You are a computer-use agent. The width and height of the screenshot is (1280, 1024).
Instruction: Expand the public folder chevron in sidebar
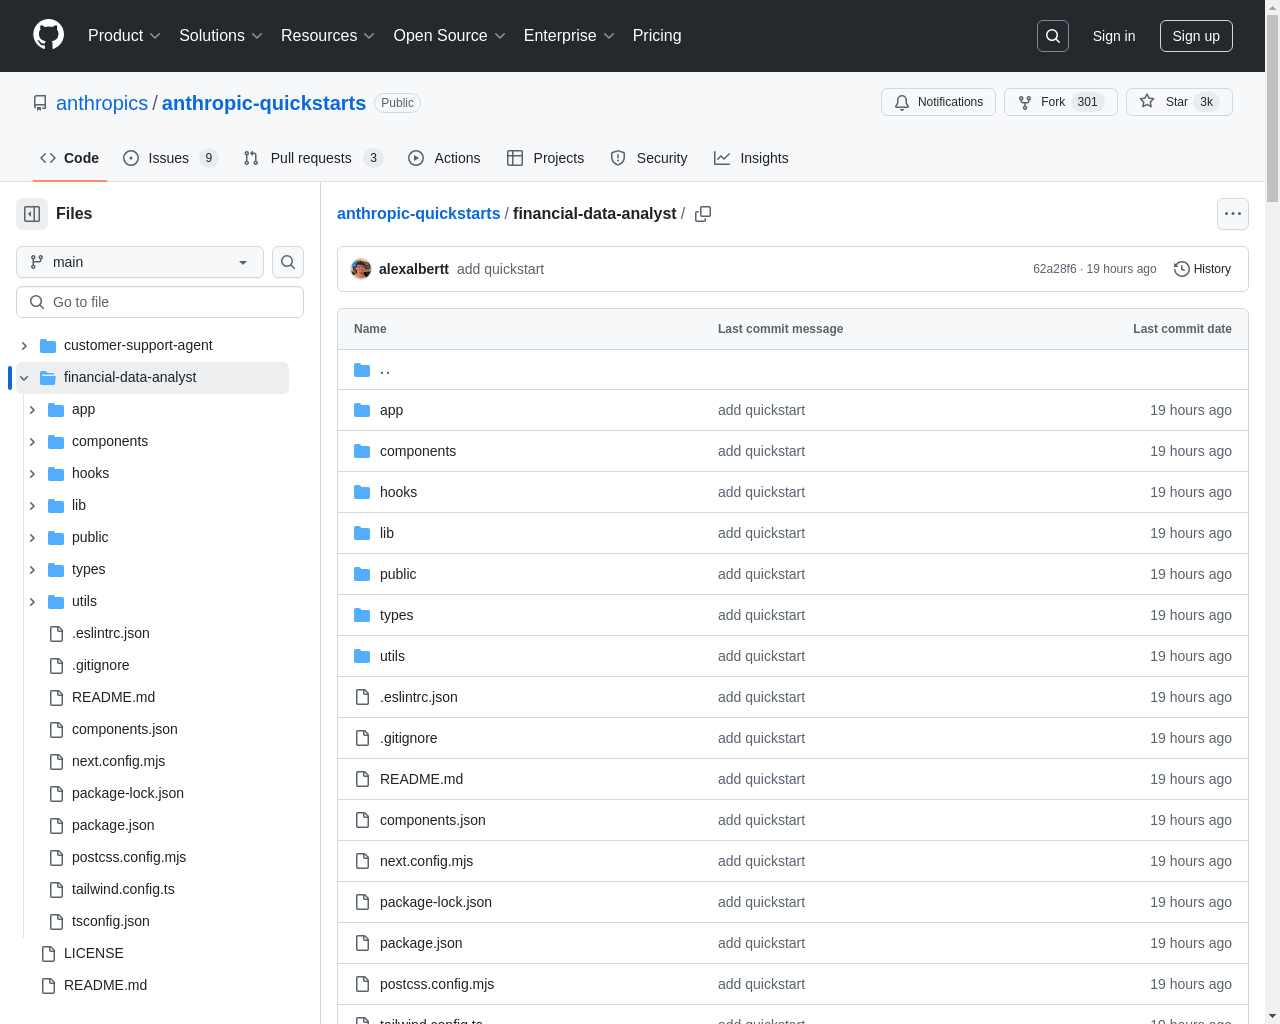(x=32, y=537)
